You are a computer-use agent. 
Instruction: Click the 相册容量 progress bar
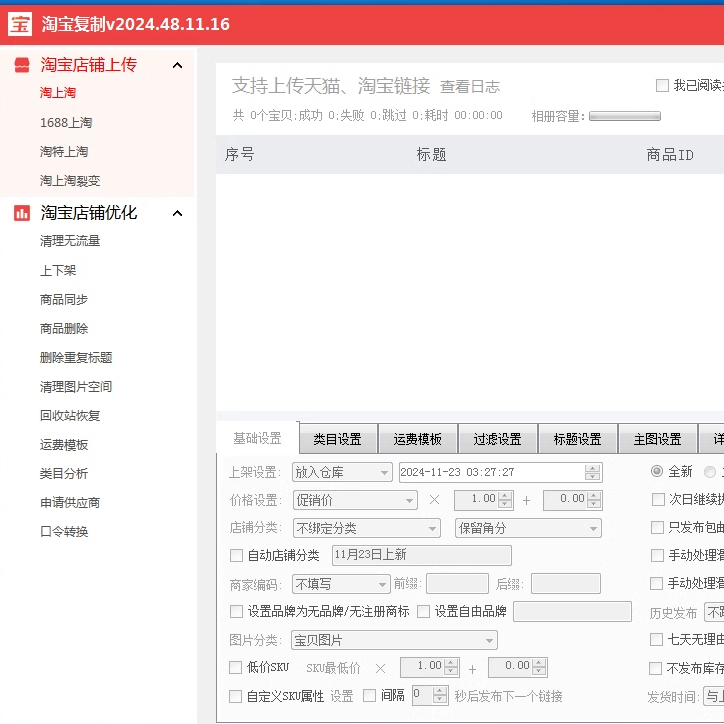(625, 116)
